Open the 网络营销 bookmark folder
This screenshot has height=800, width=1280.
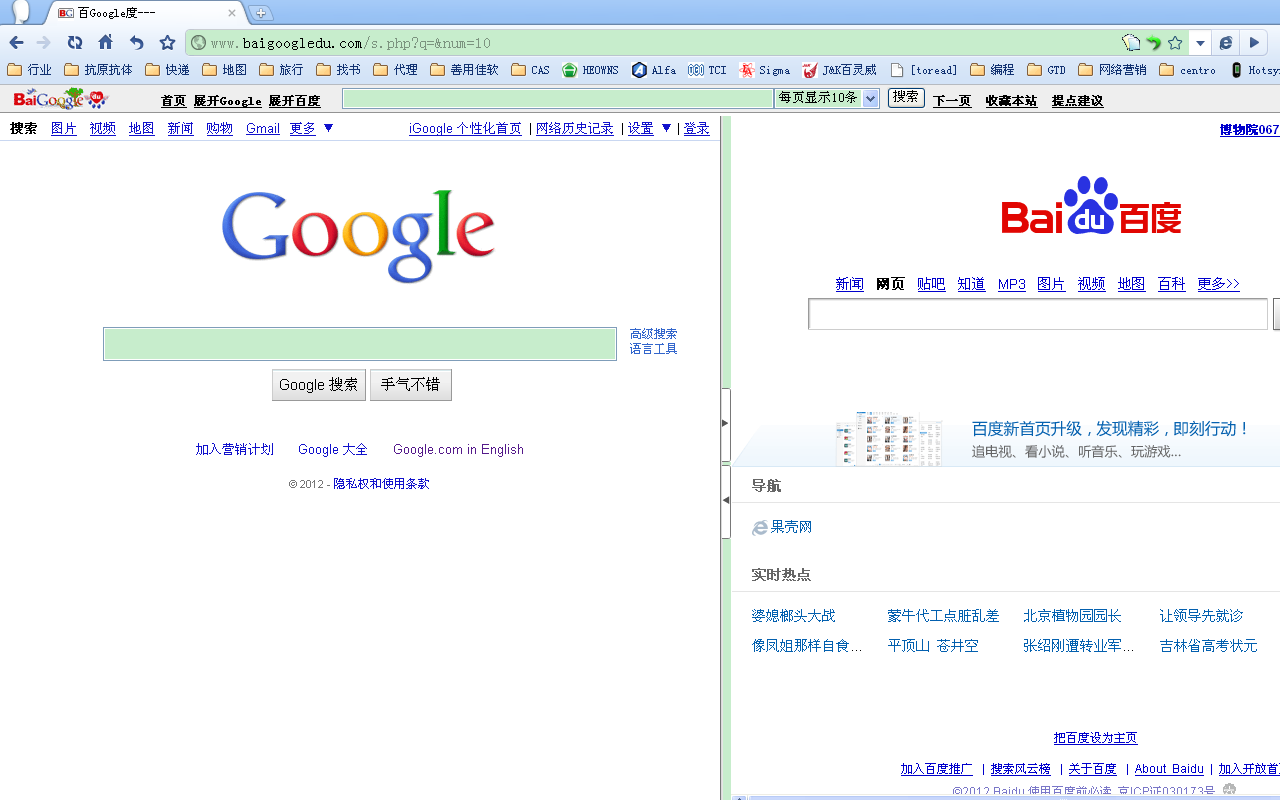click(x=1112, y=70)
